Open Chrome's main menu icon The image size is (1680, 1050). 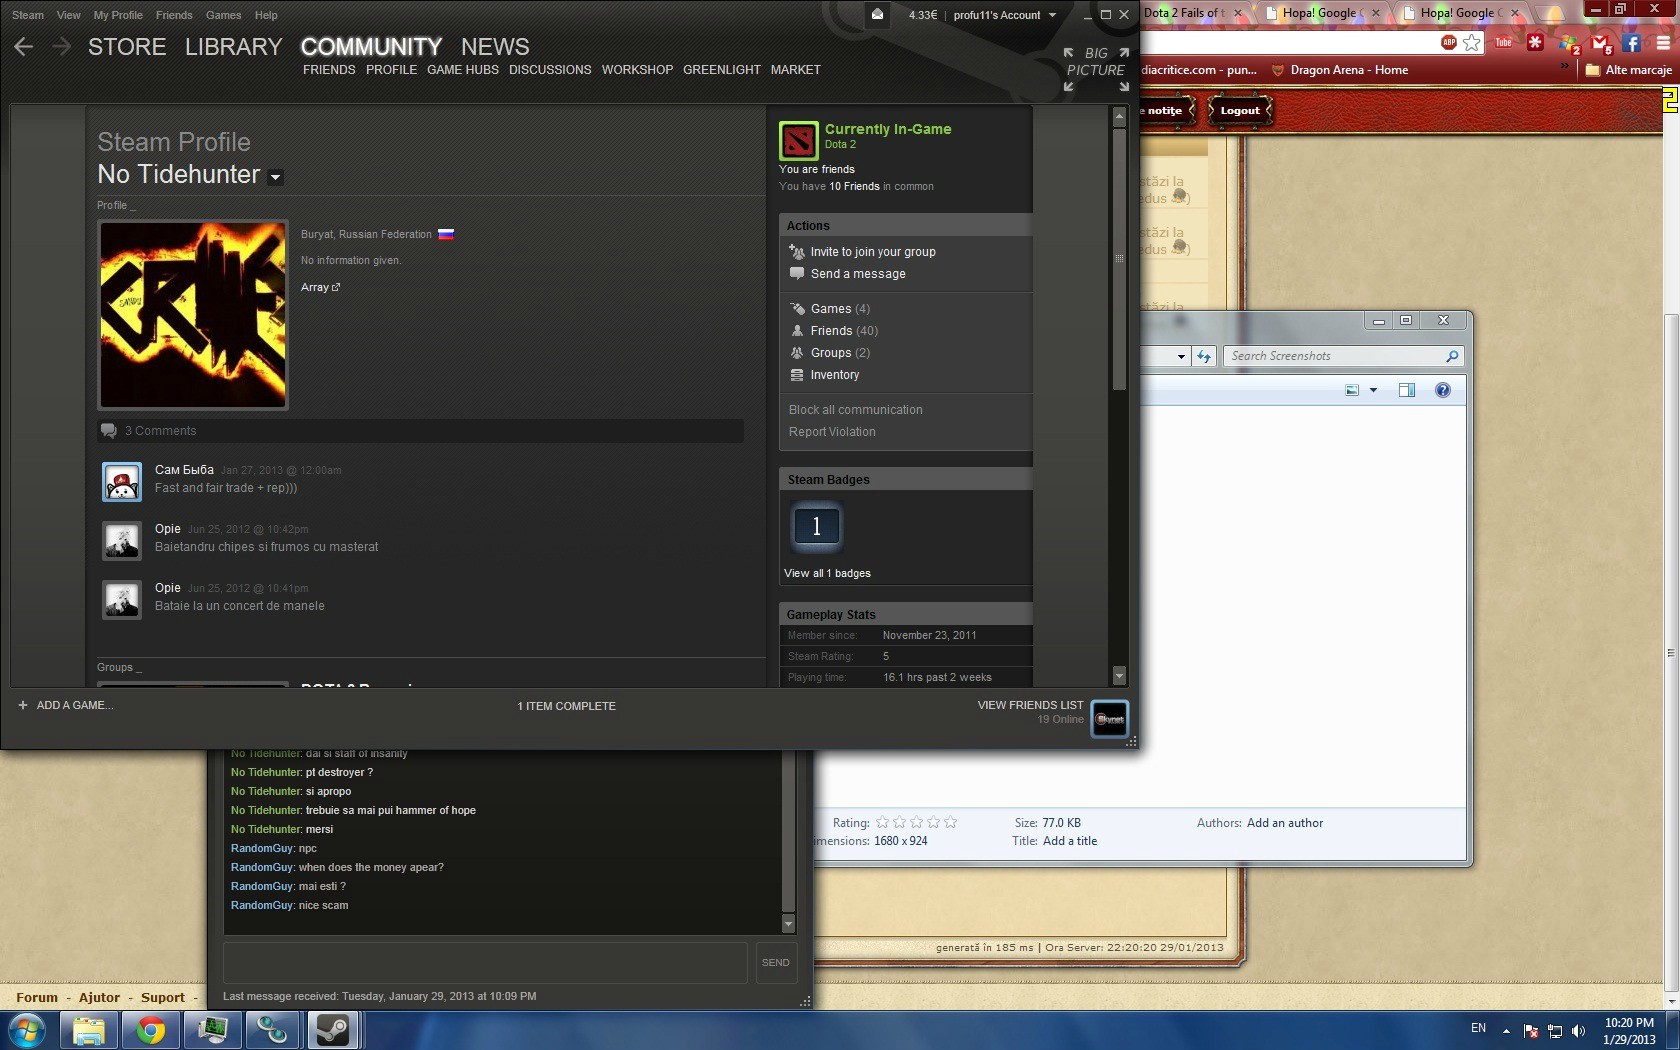pyautogui.click(x=1662, y=42)
